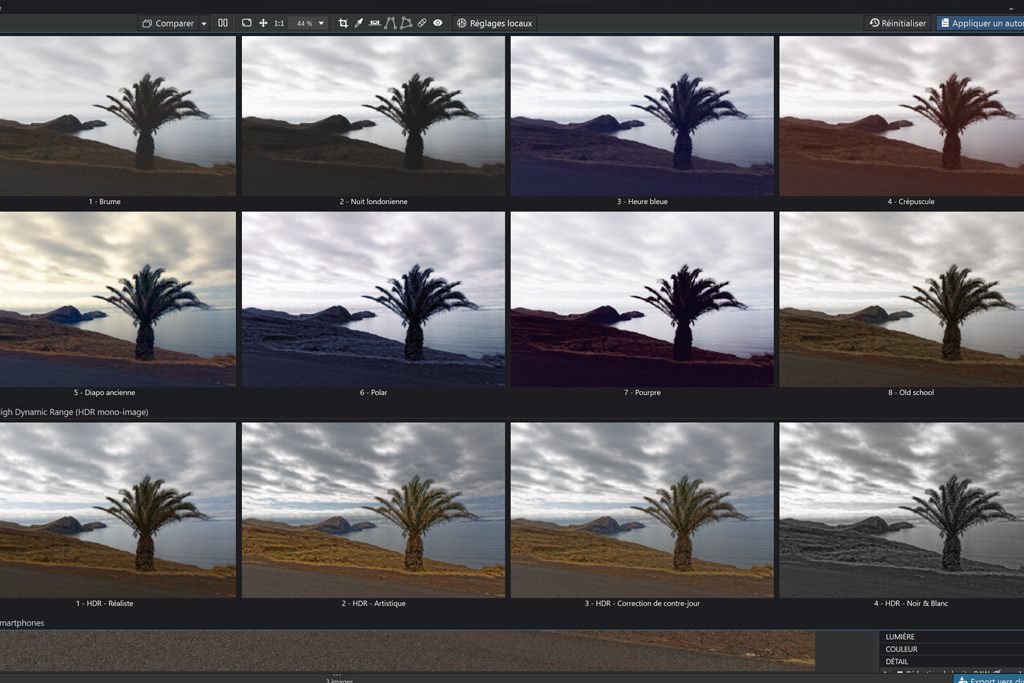
Task: Activate the horizon leveling tool
Action: 374,23
